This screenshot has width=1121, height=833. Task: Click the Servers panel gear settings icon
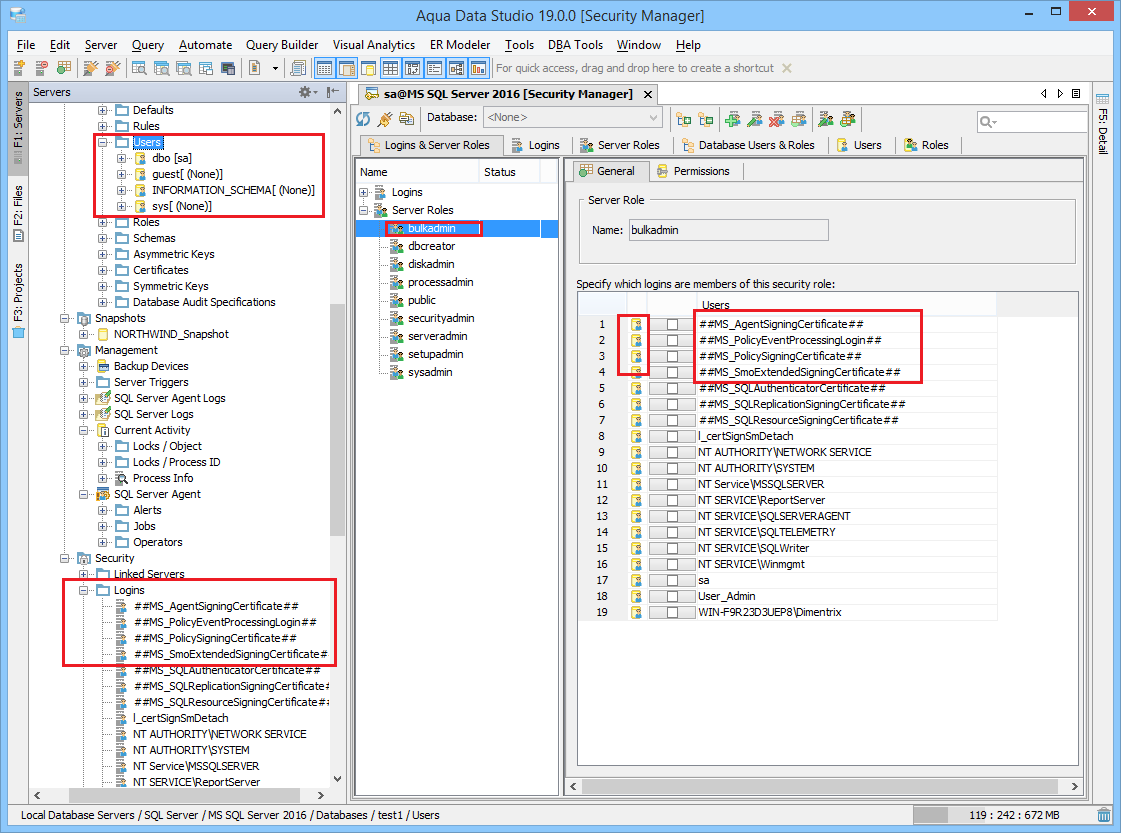pyautogui.click(x=306, y=92)
